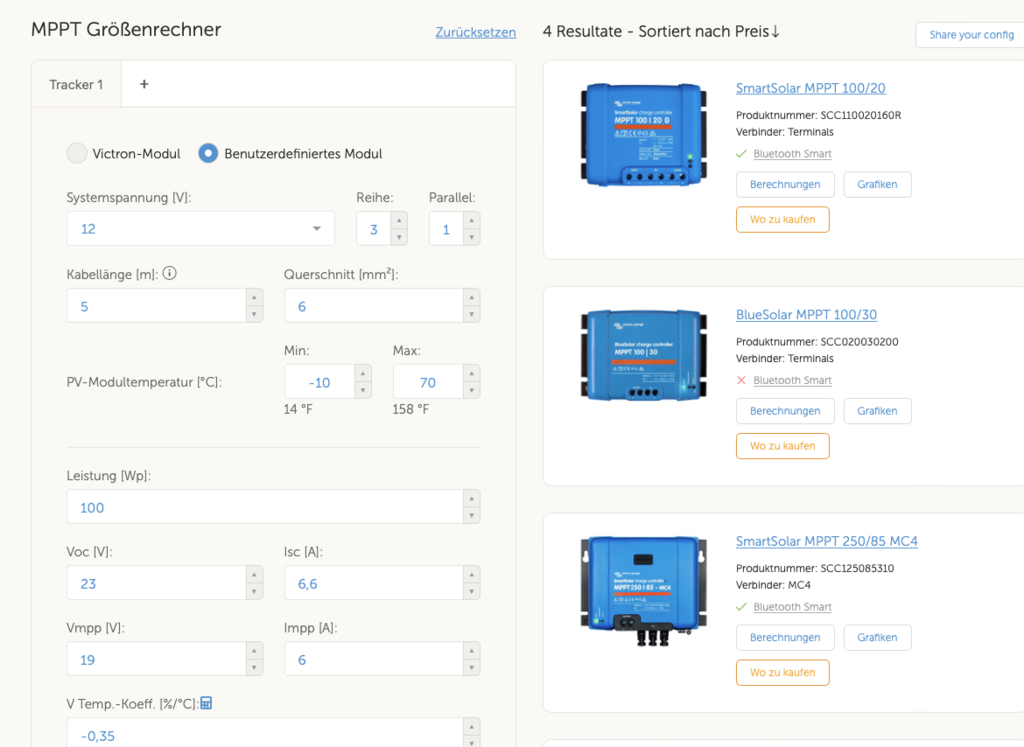The image size is (1024, 747).
Task: Click the text 'Verbinder: MC4'
Action: pyautogui.click(x=773, y=585)
